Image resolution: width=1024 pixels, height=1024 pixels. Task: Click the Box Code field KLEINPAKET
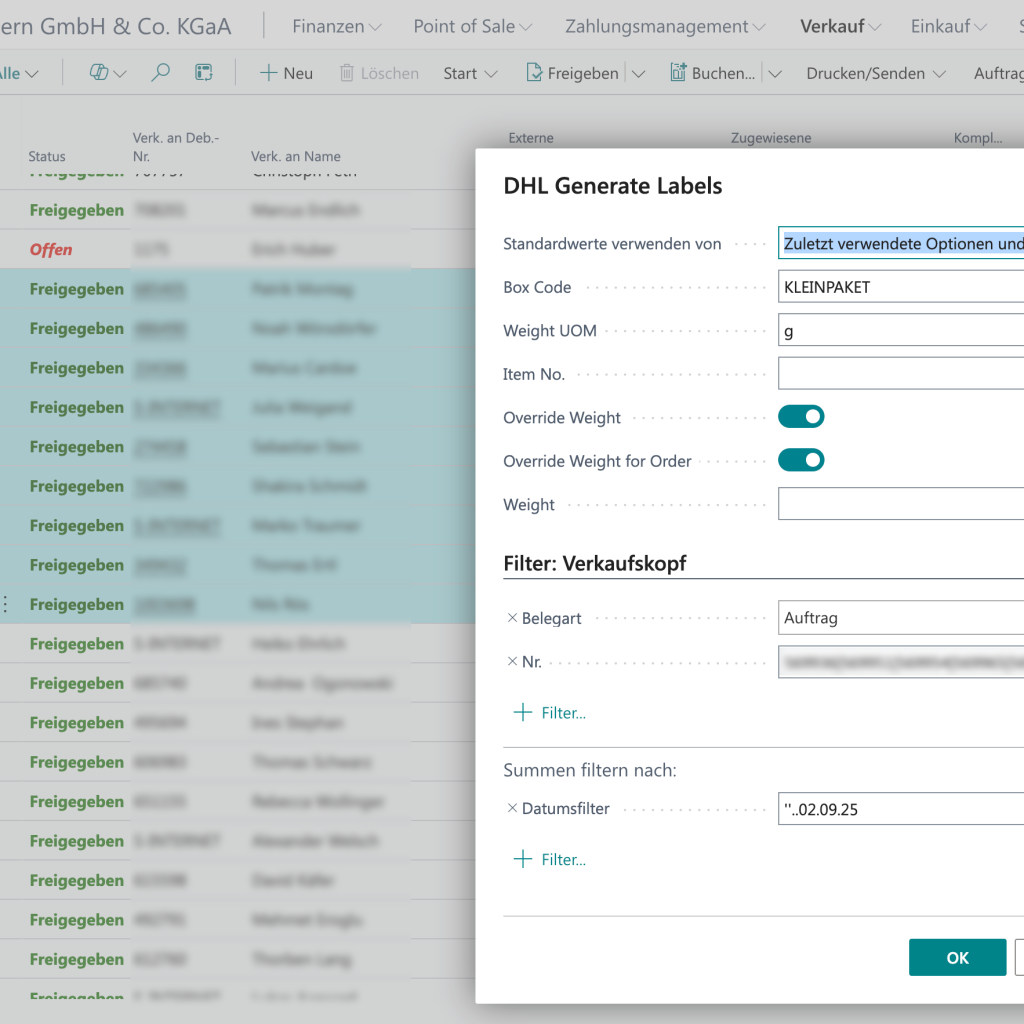tap(901, 287)
